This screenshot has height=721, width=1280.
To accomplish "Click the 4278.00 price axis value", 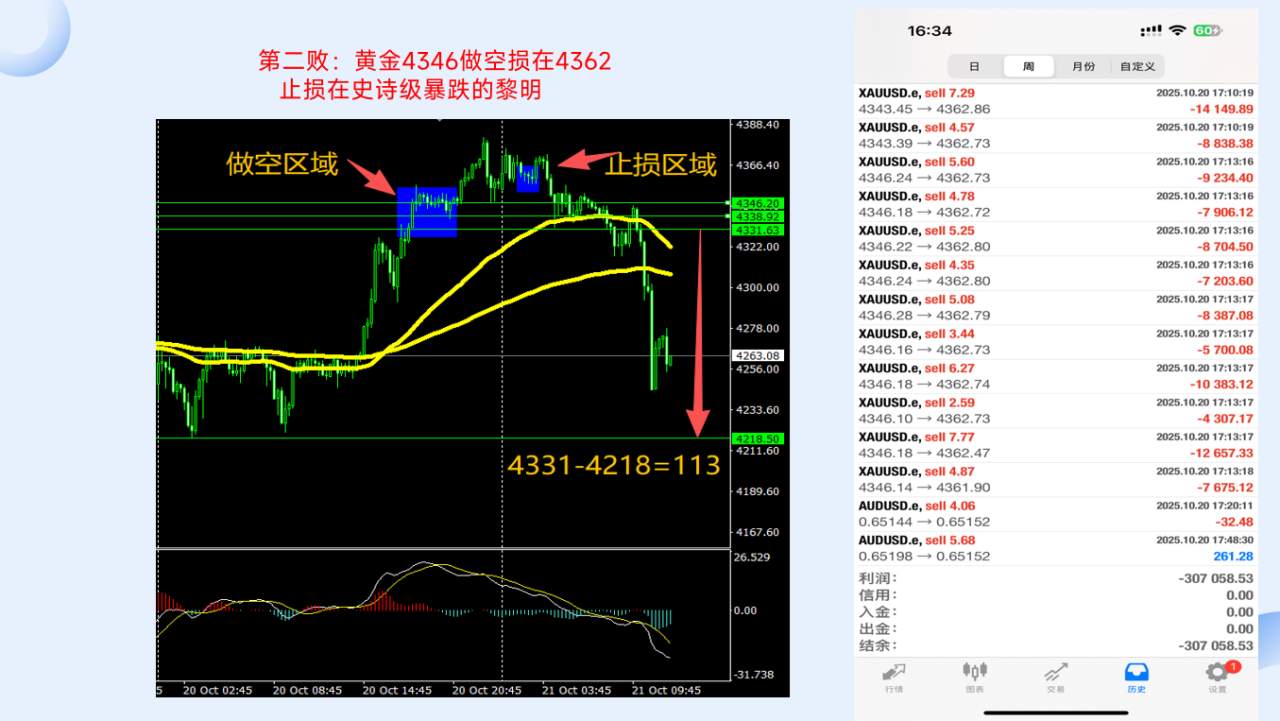I will [757, 328].
